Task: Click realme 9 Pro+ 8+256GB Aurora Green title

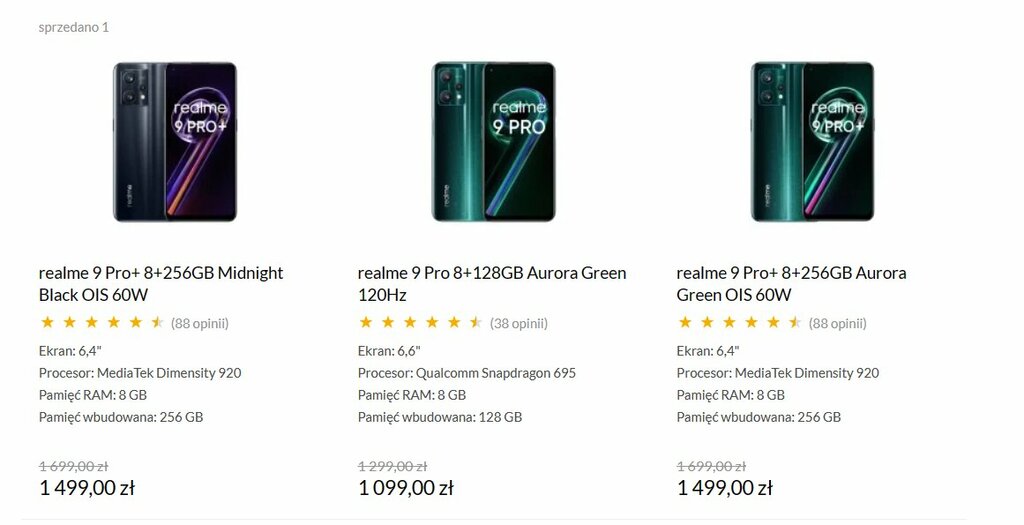Action: (792, 284)
